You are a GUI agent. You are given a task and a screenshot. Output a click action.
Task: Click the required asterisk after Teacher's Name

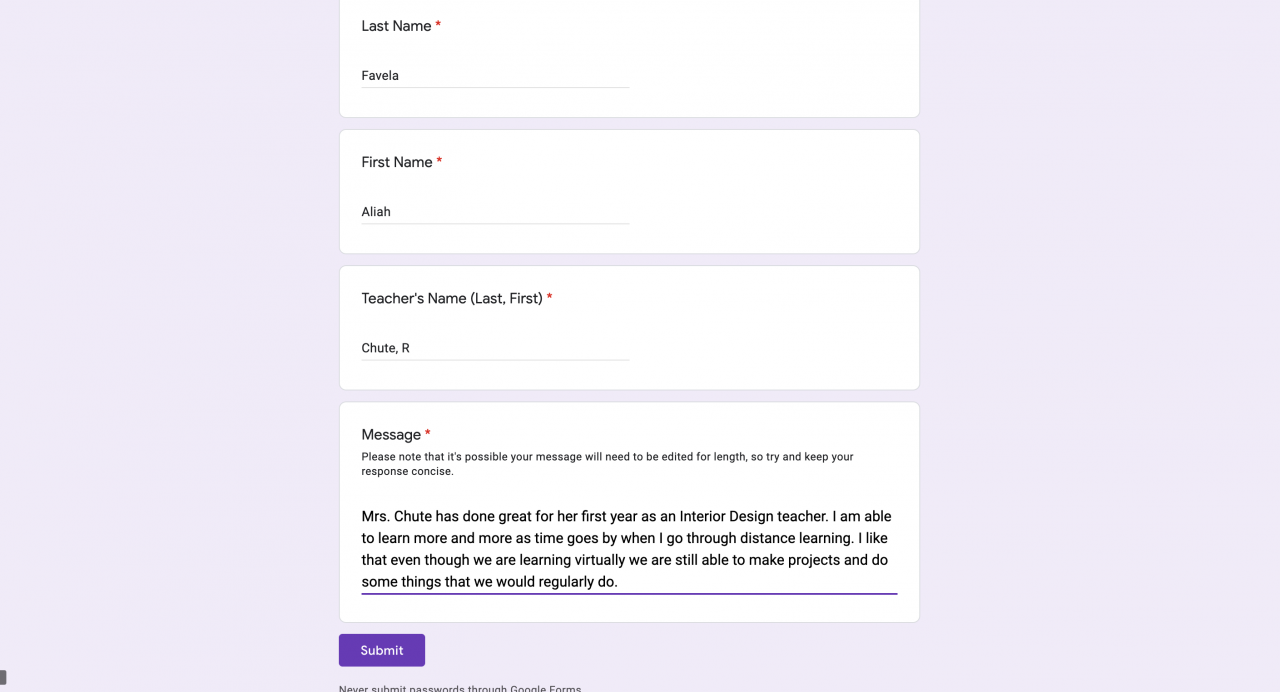point(549,297)
